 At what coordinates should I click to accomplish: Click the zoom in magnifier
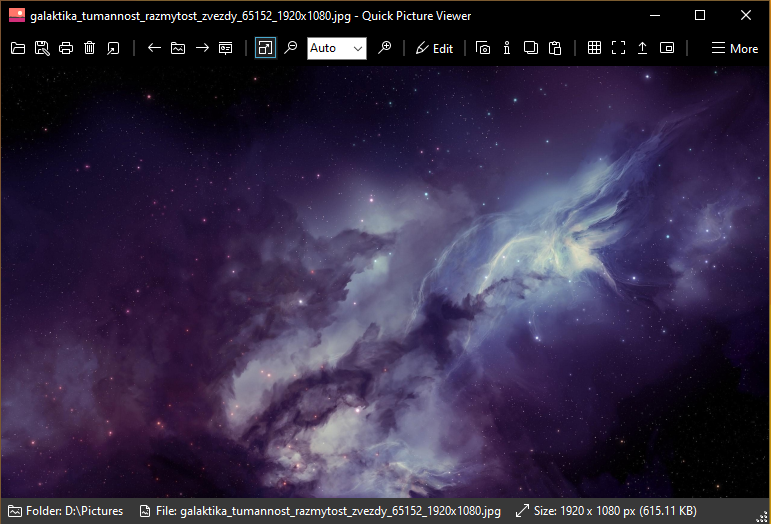(x=385, y=48)
